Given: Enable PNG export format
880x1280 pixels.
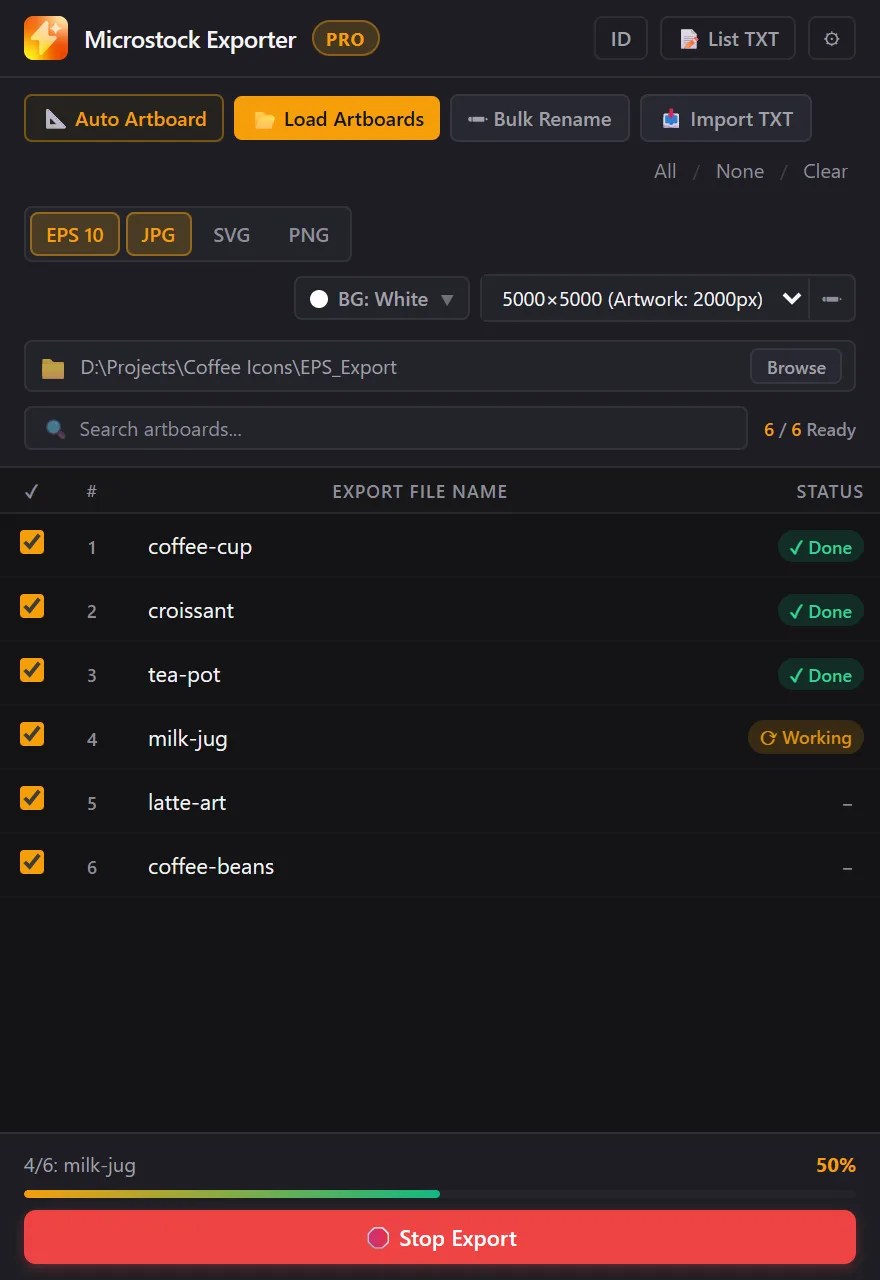Looking at the screenshot, I should coord(308,235).
